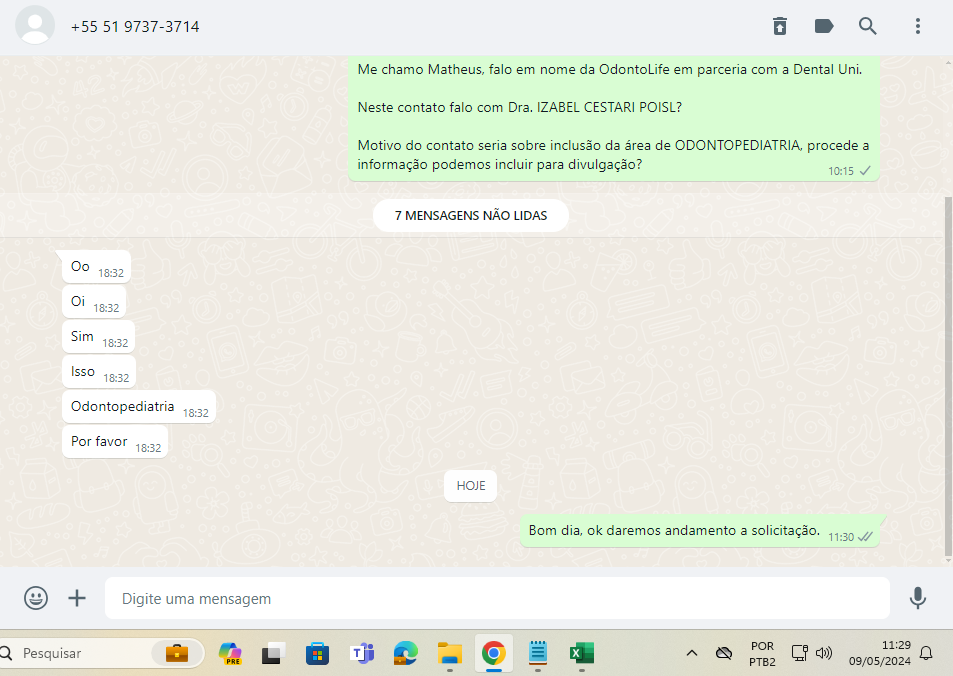This screenshot has width=953, height=676.
Task: Open Microsoft Teams from the taskbar
Action: [x=361, y=653]
